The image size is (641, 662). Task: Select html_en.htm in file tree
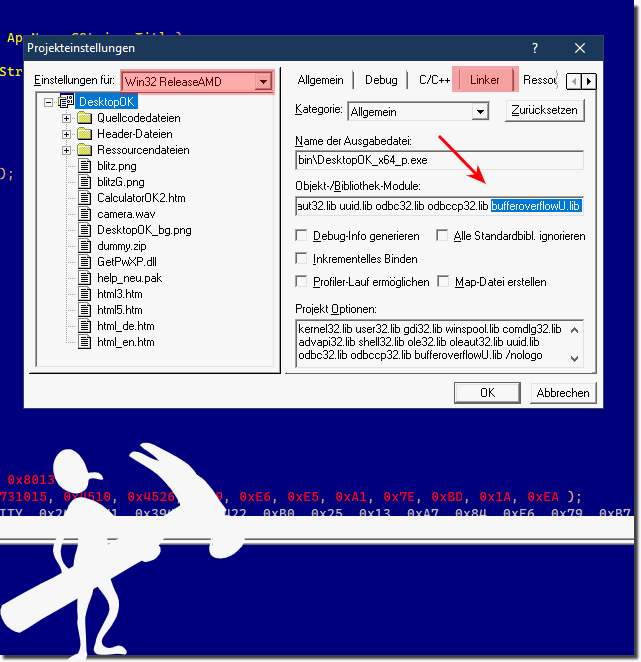click(x=125, y=342)
